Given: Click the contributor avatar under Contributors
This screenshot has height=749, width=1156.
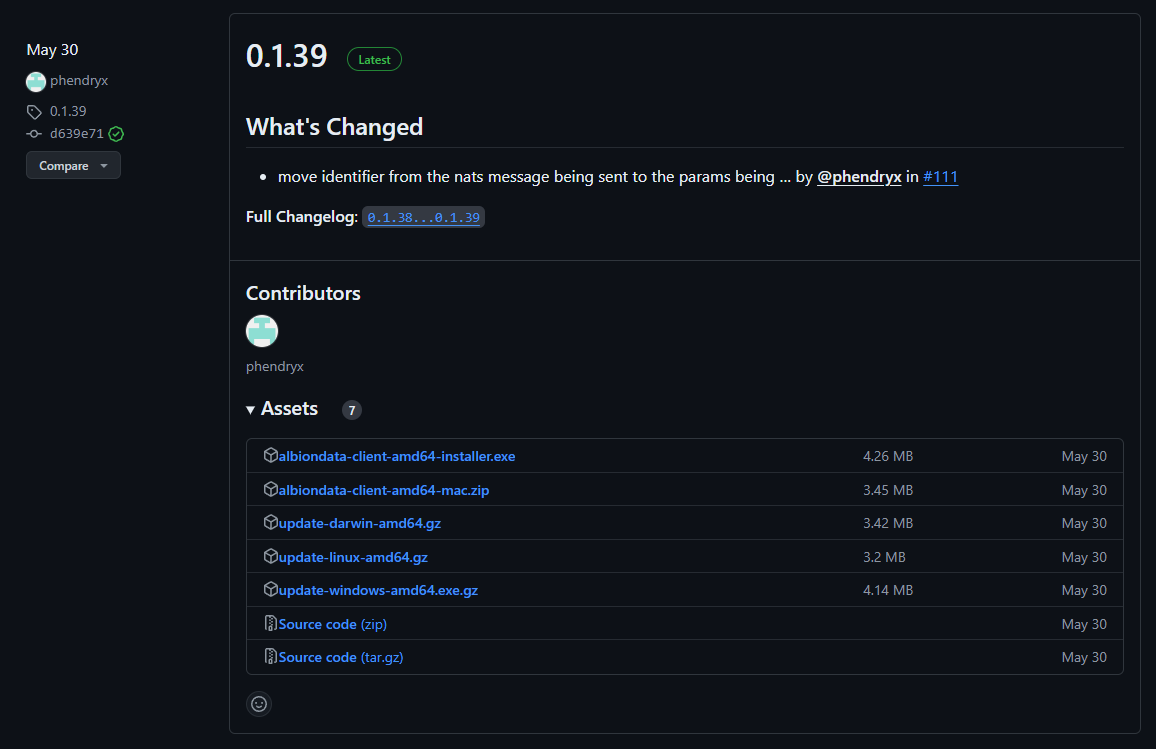Looking at the screenshot, I should coord(262,331).
